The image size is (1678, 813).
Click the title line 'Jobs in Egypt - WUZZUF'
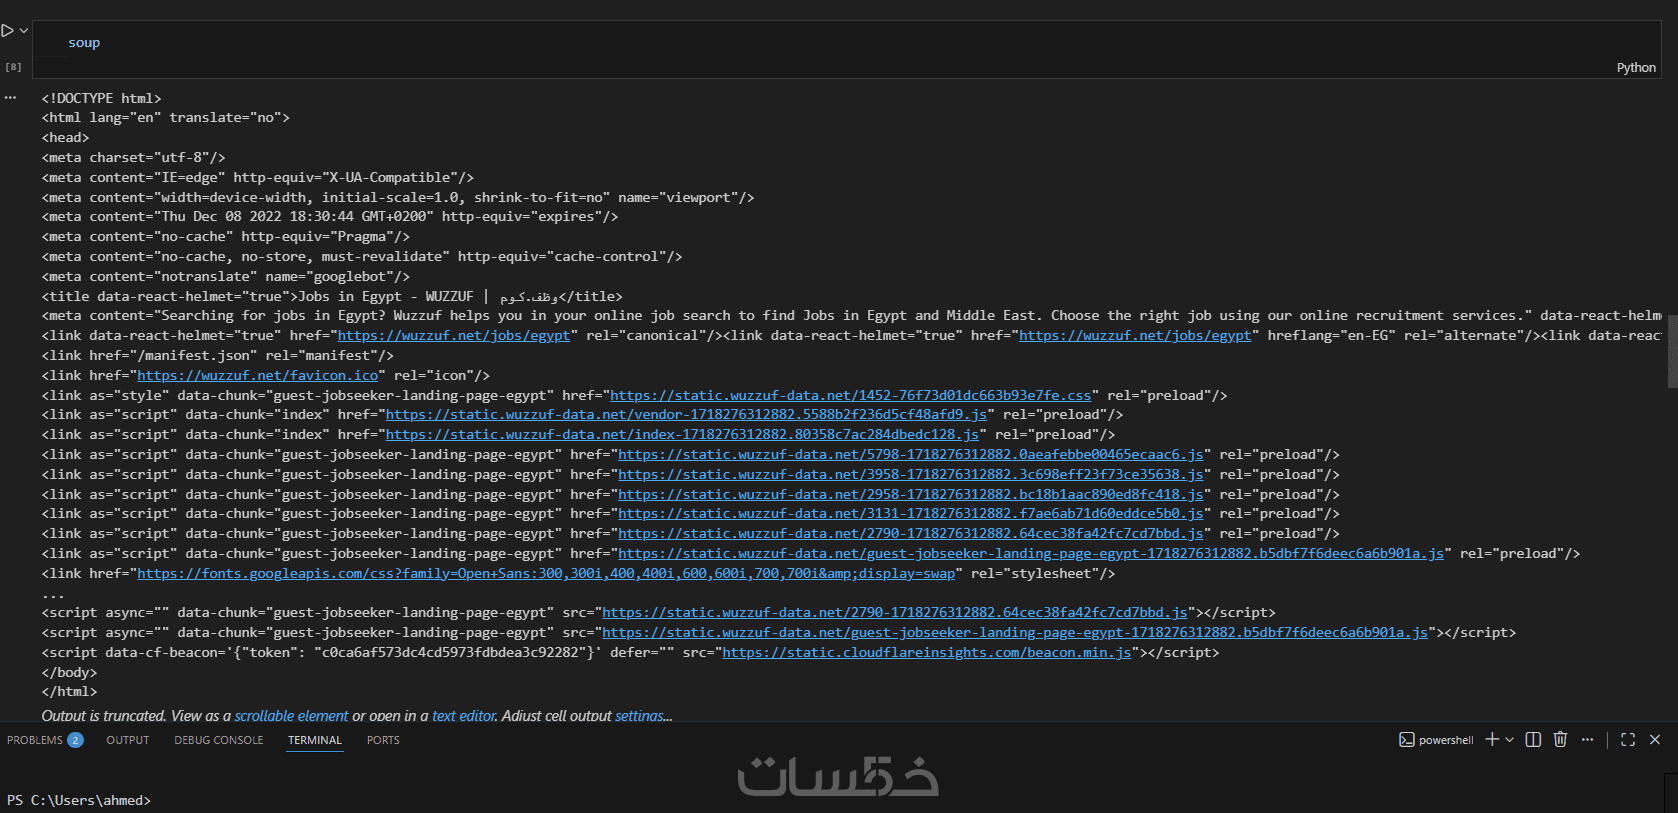click(x=332, y=296)
